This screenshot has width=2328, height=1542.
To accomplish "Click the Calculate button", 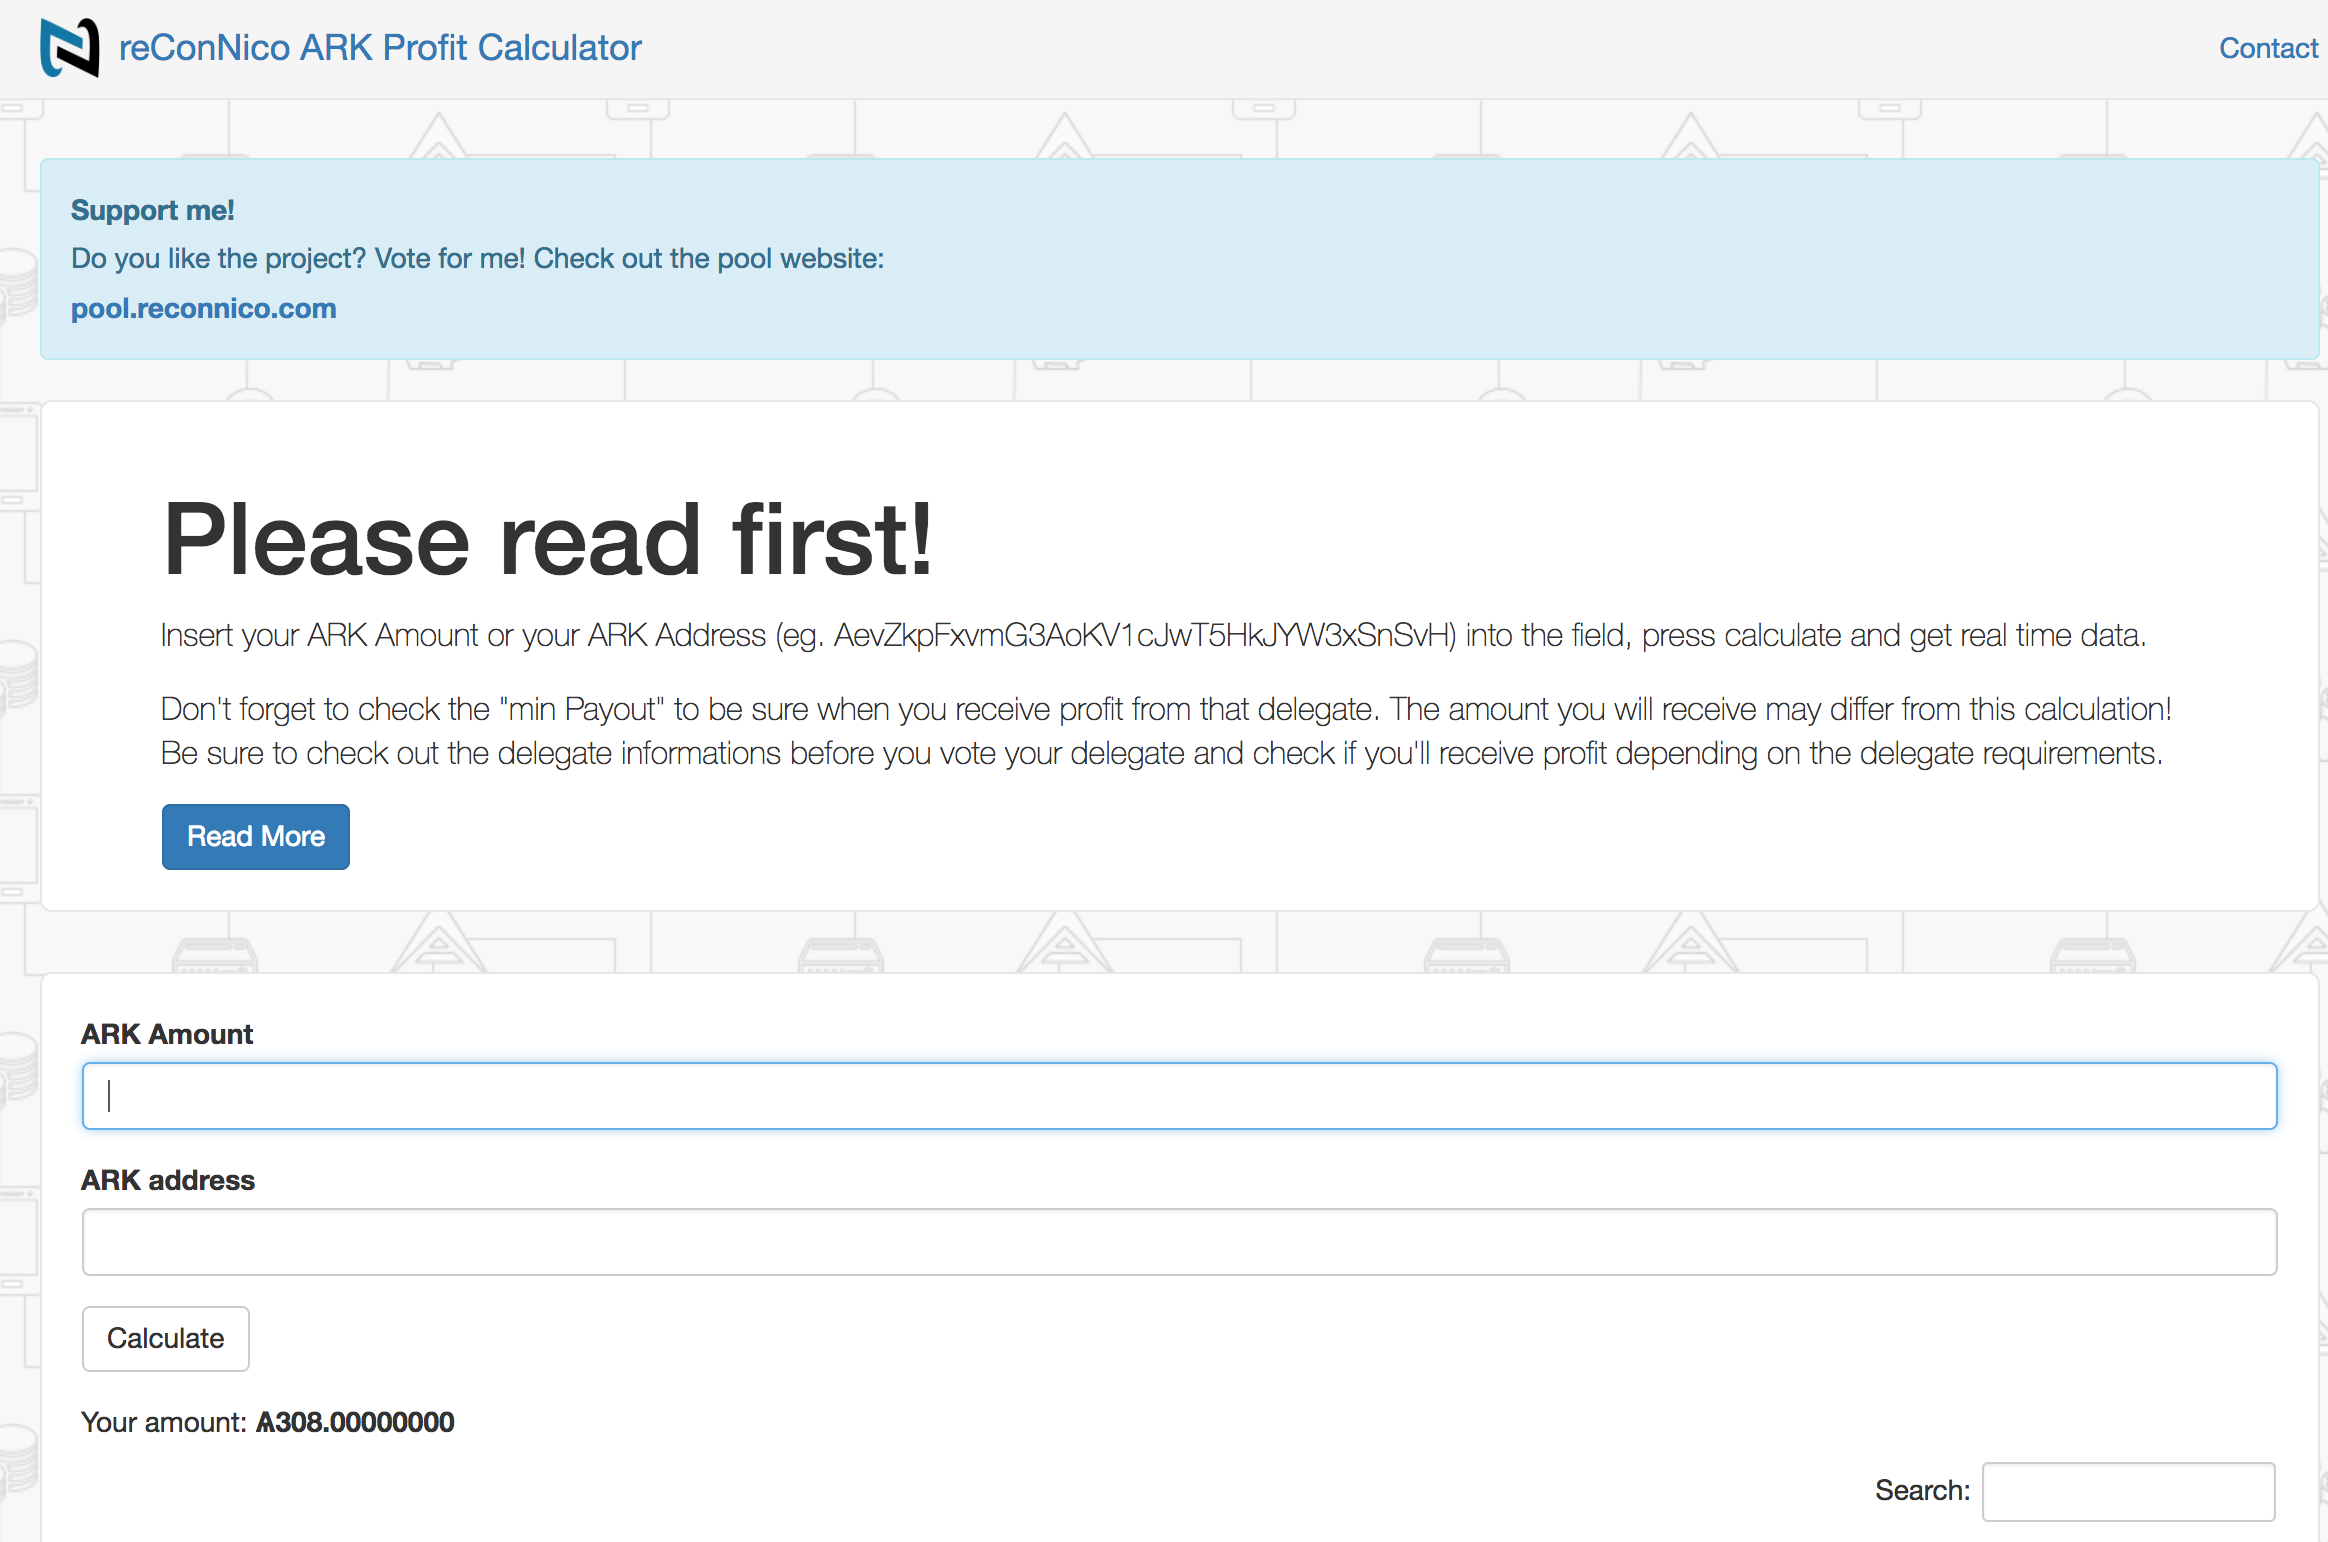I will 166,1338.
